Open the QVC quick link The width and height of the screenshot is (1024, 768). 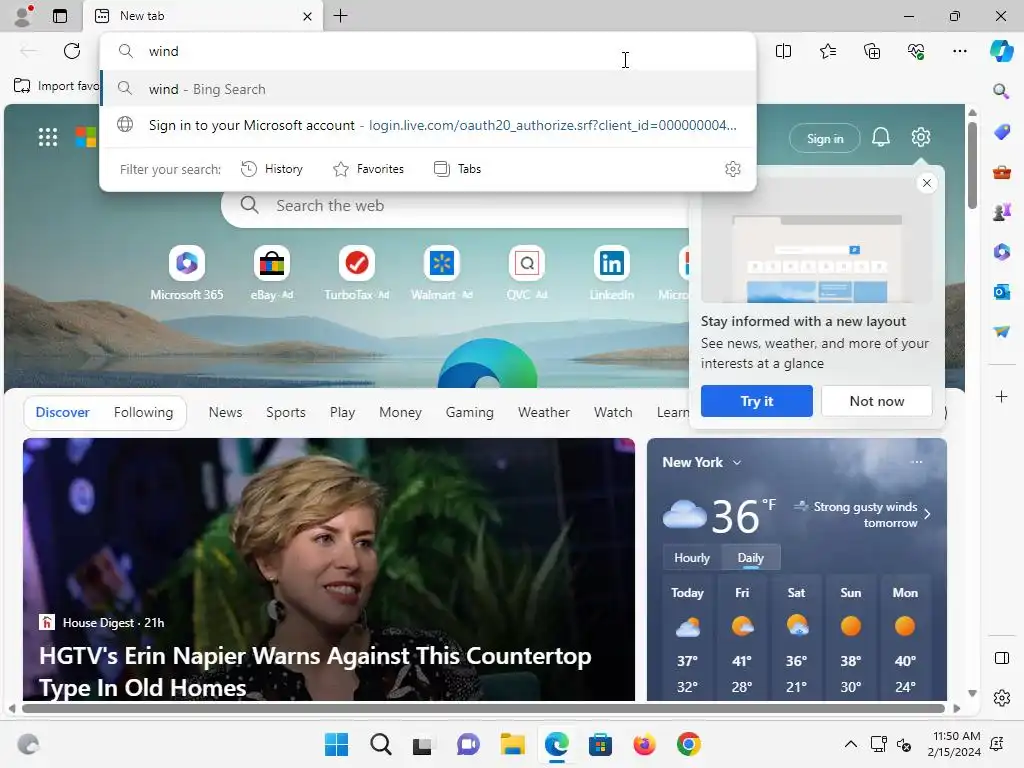click(526, 273)
